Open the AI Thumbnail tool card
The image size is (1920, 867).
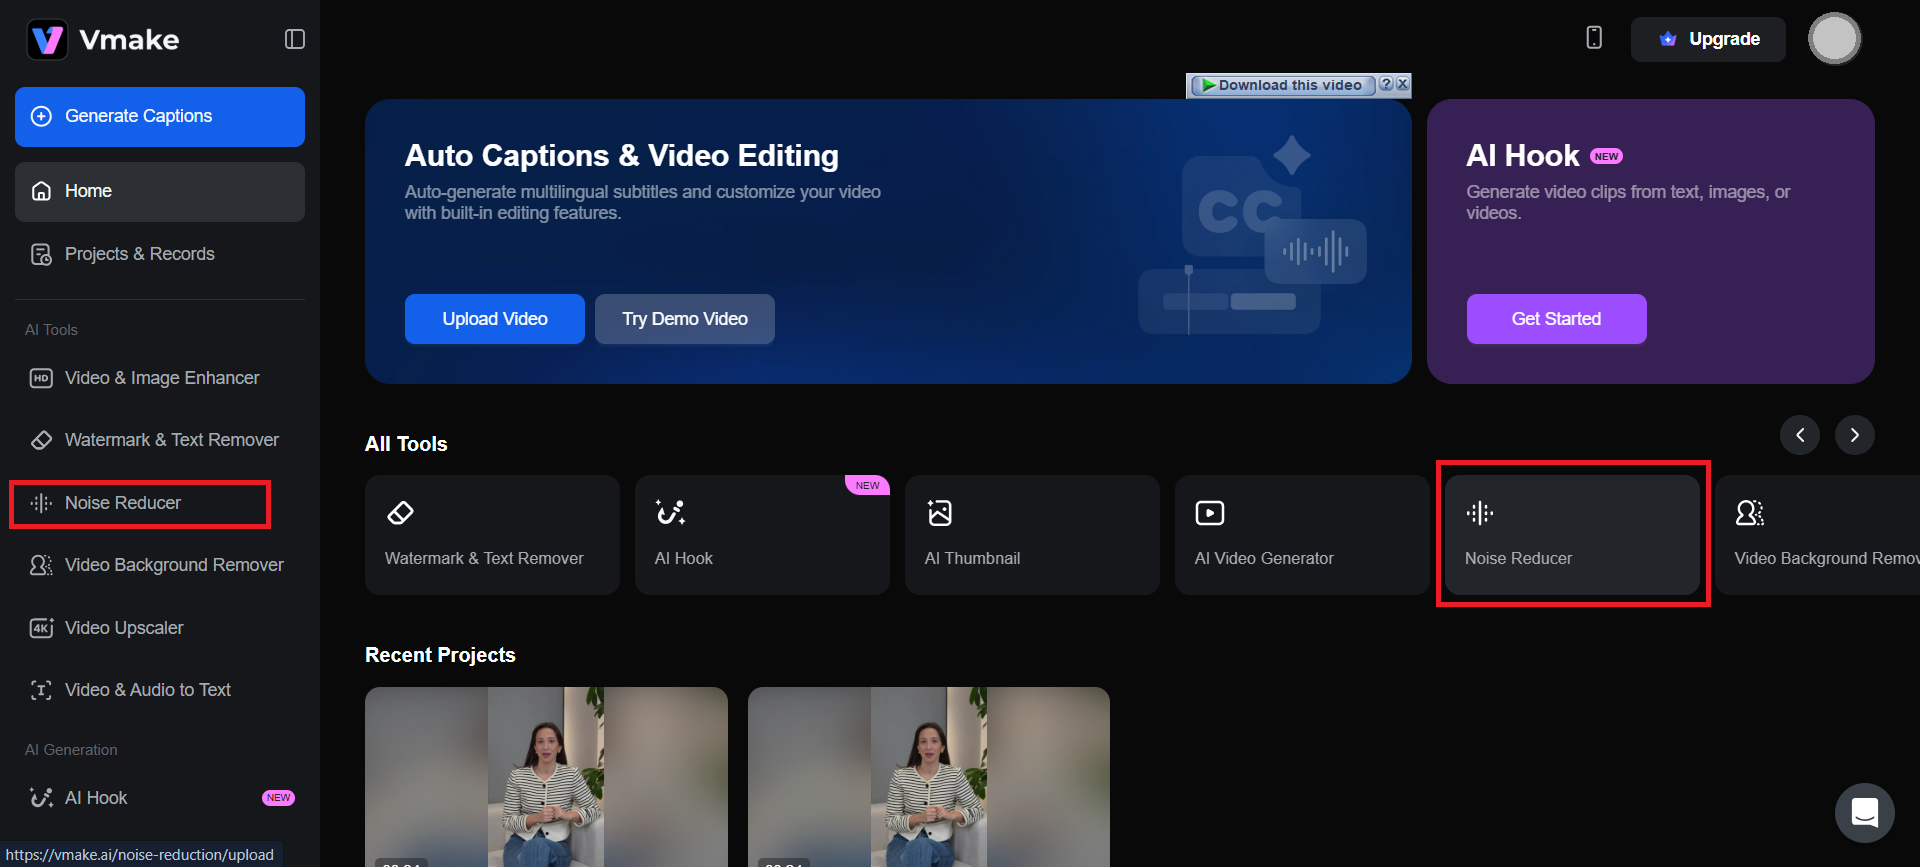pyautogui.click(x=1031, y=535)
